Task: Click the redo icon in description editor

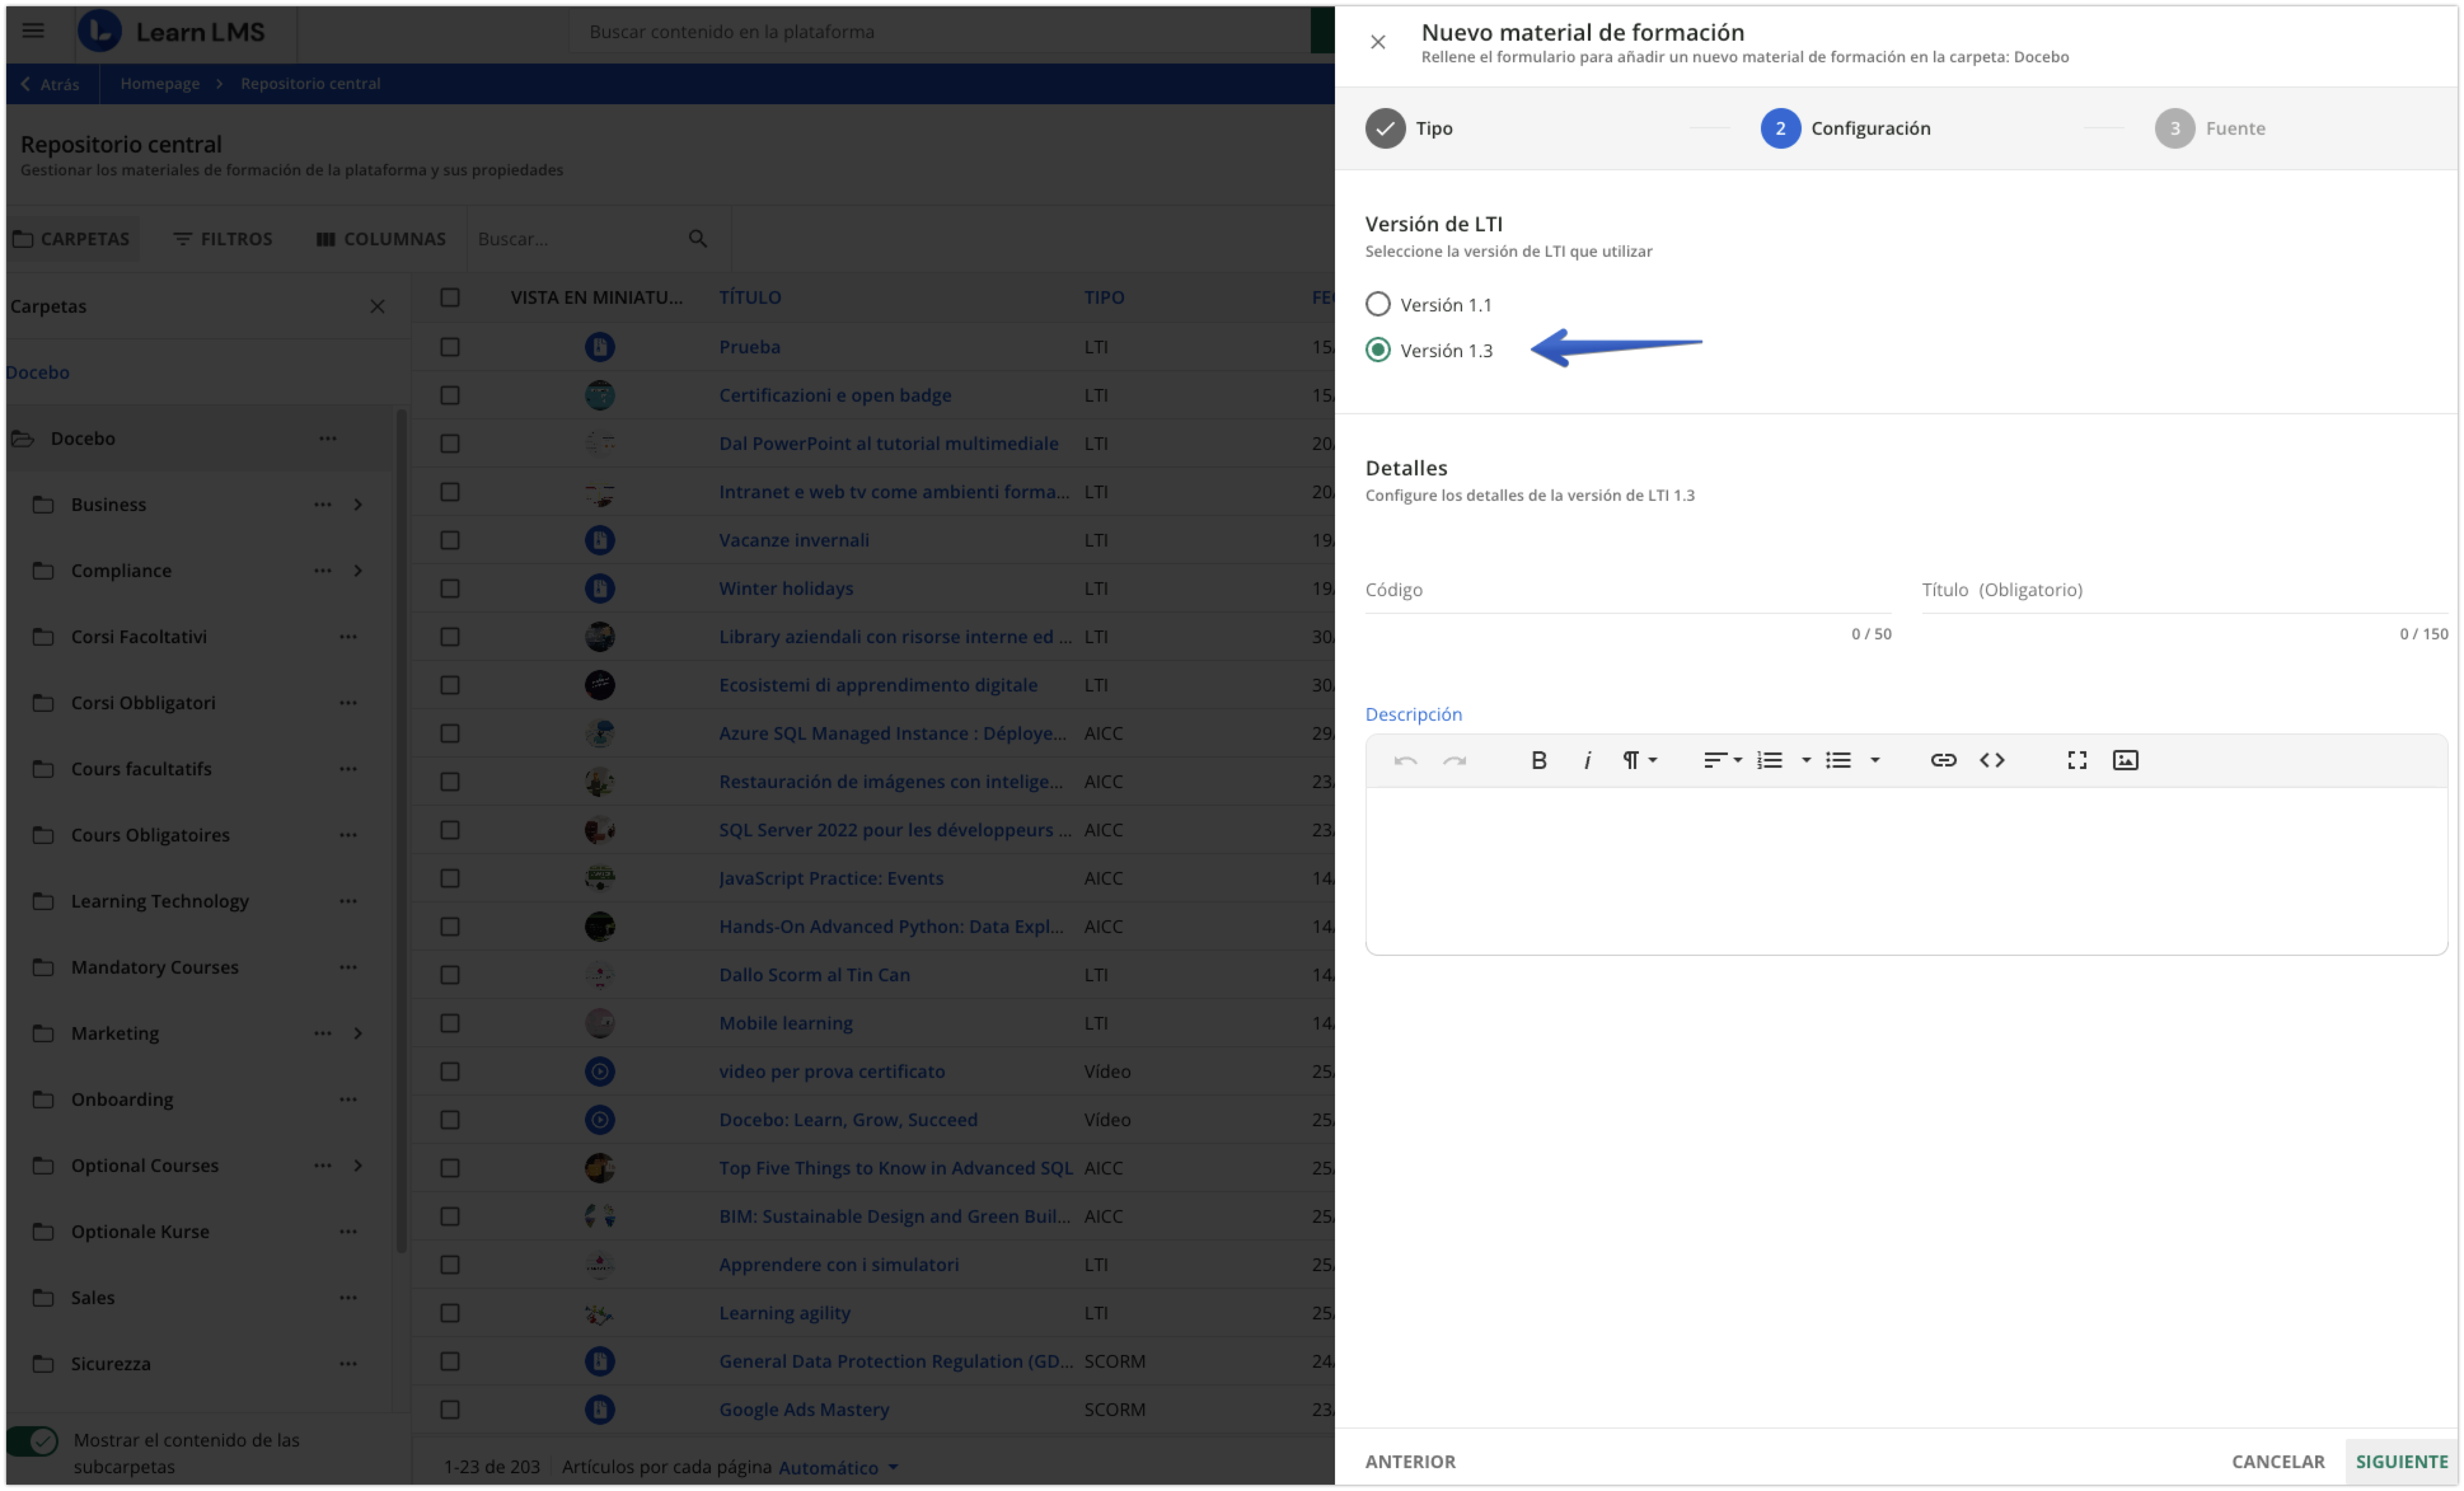Action: (1454, 760)
